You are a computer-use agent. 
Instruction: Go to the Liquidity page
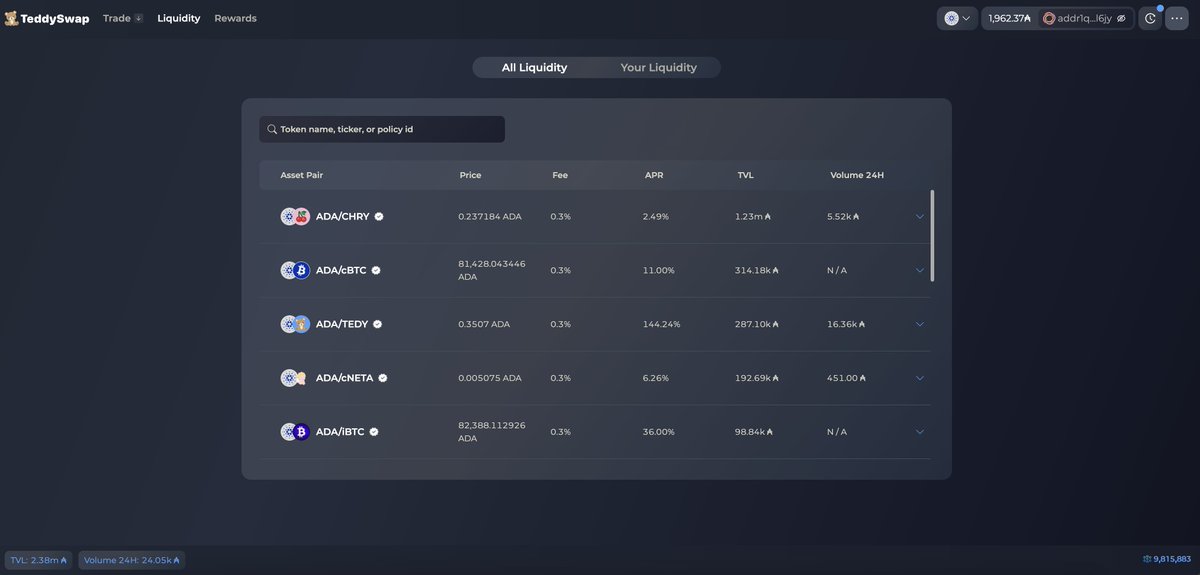(x=179, y=18)
